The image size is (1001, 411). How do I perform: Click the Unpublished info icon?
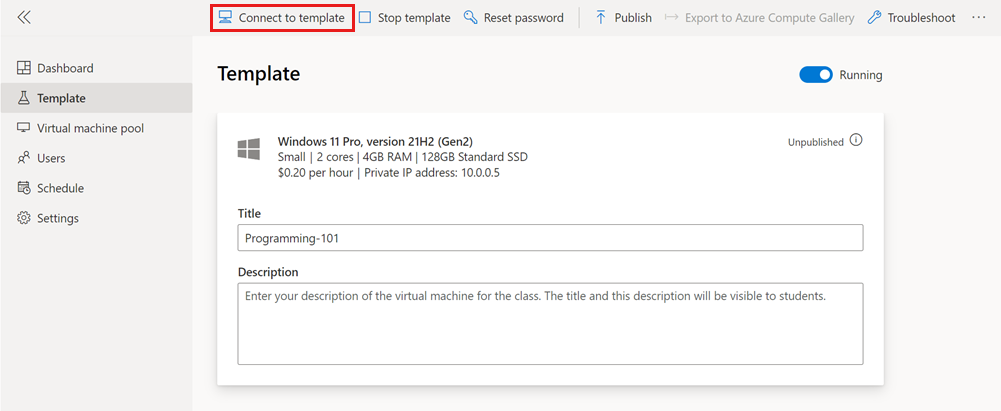(x=856, y=140)
